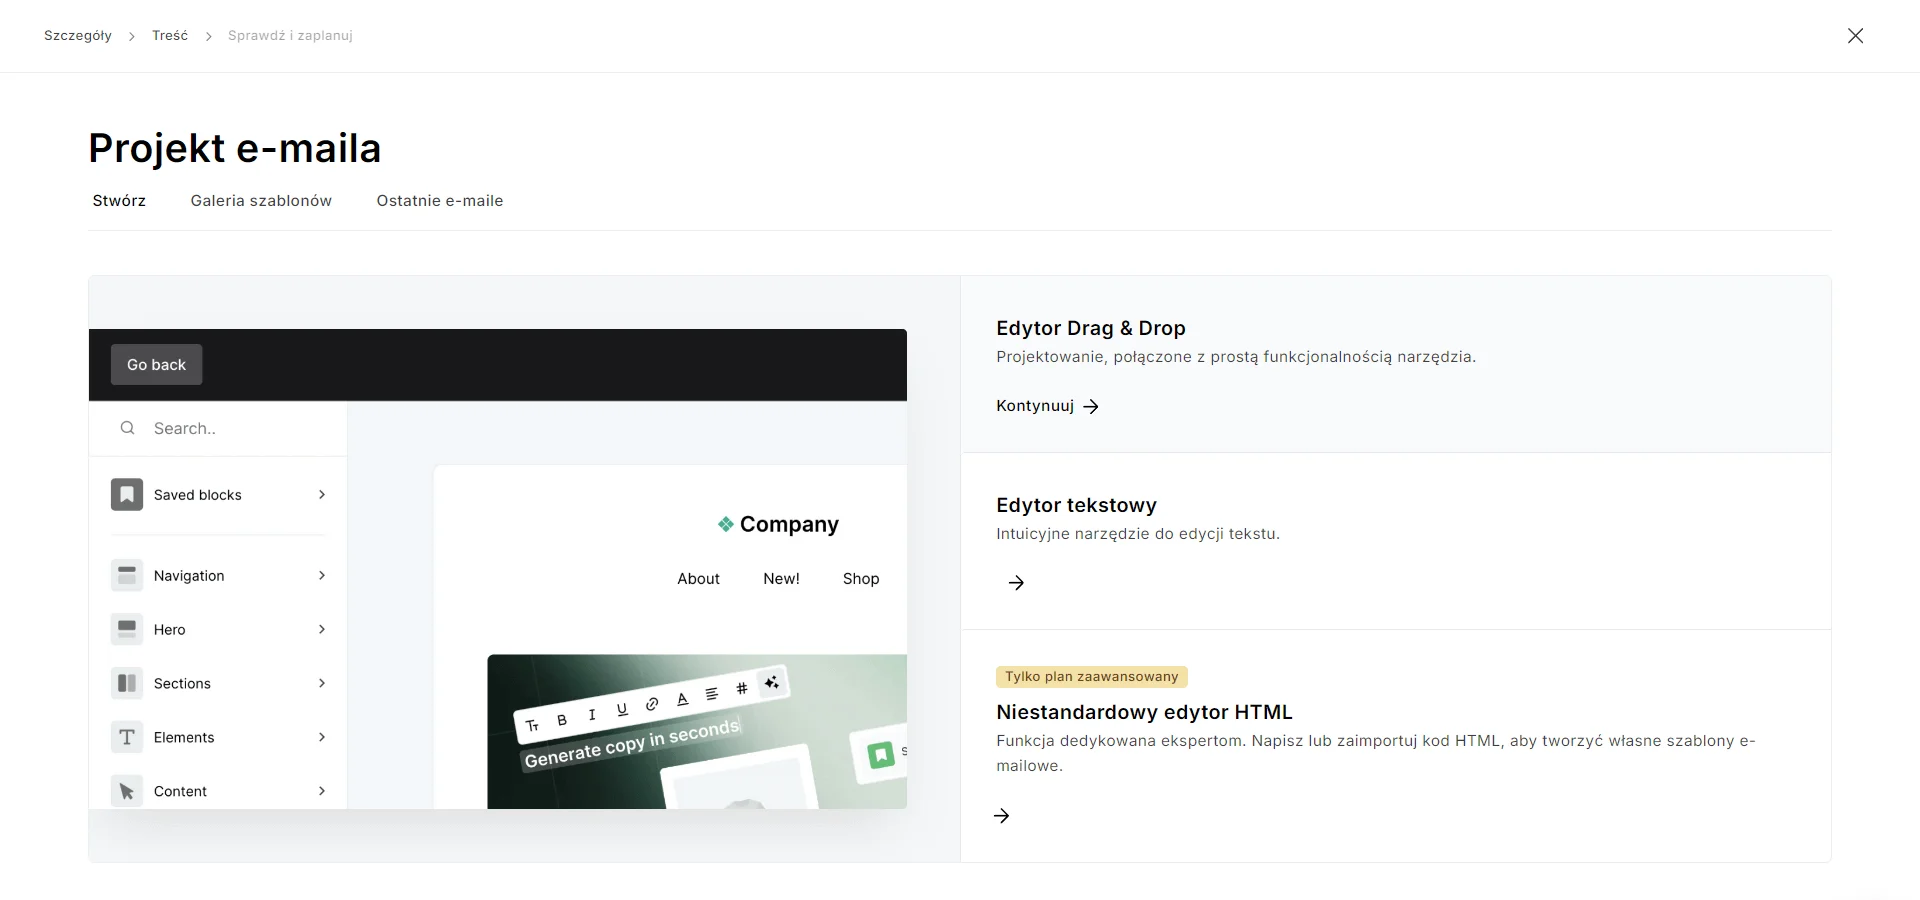1920x900 pixels.
Task: Click the Content cursor icon
Action: 127,792
